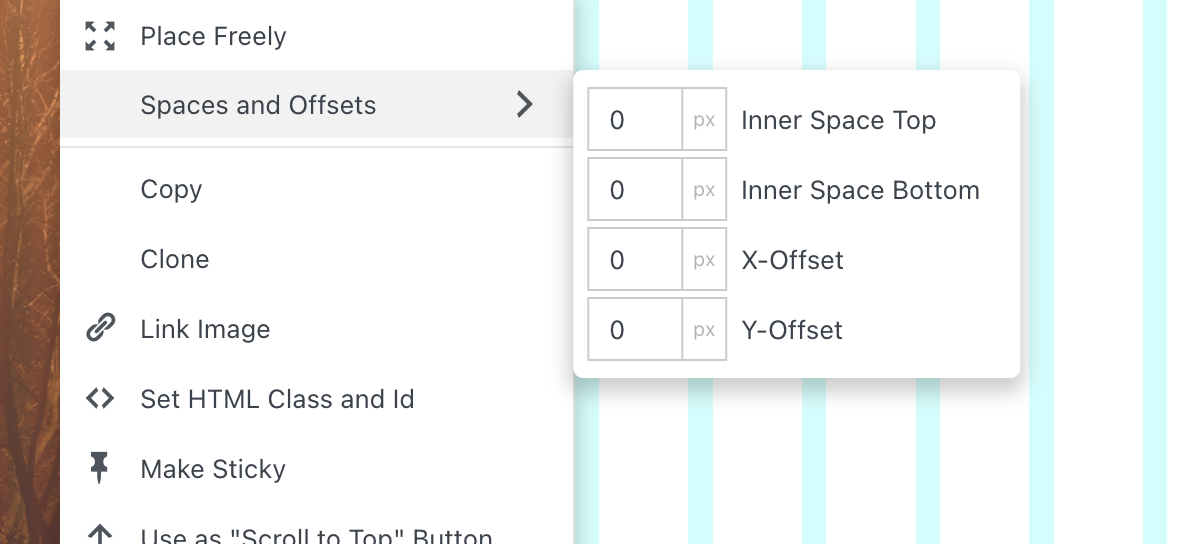Click the Scroll to Top arrow icon
The width and height of the screenshot is (1200, 544).
coord(100,535)
